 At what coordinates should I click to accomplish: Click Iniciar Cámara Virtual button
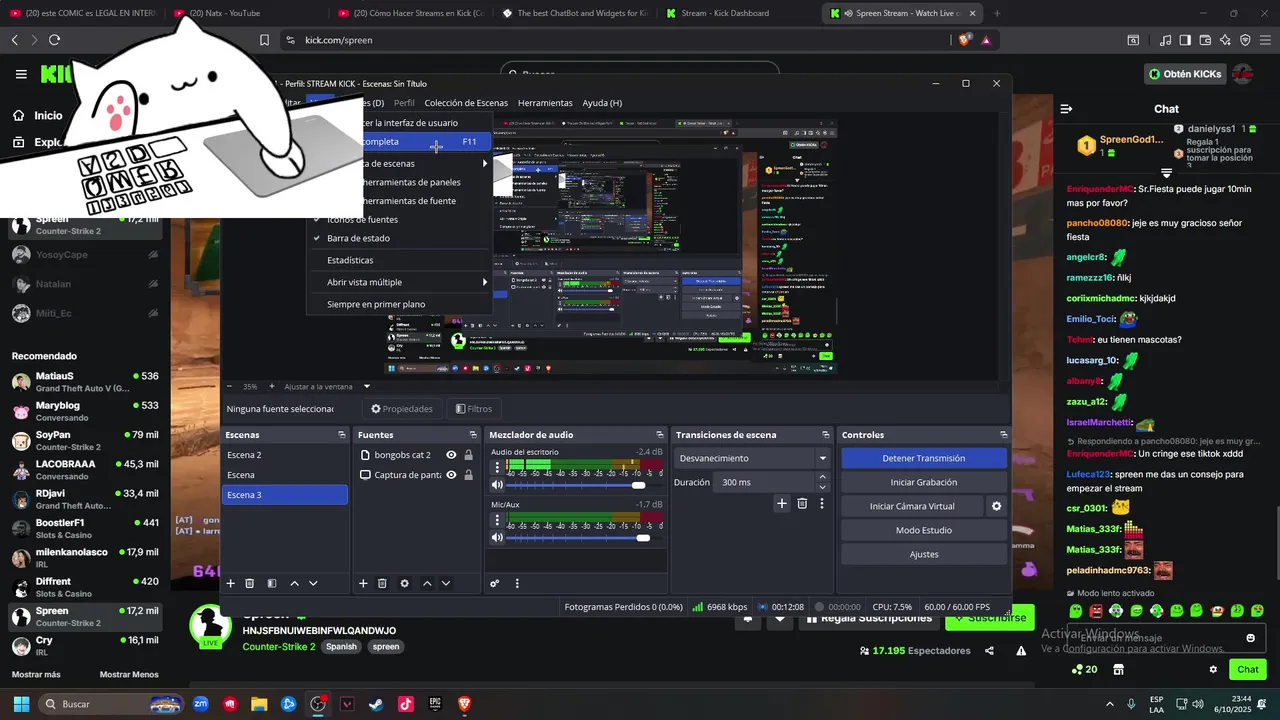(x=912, y=506)
